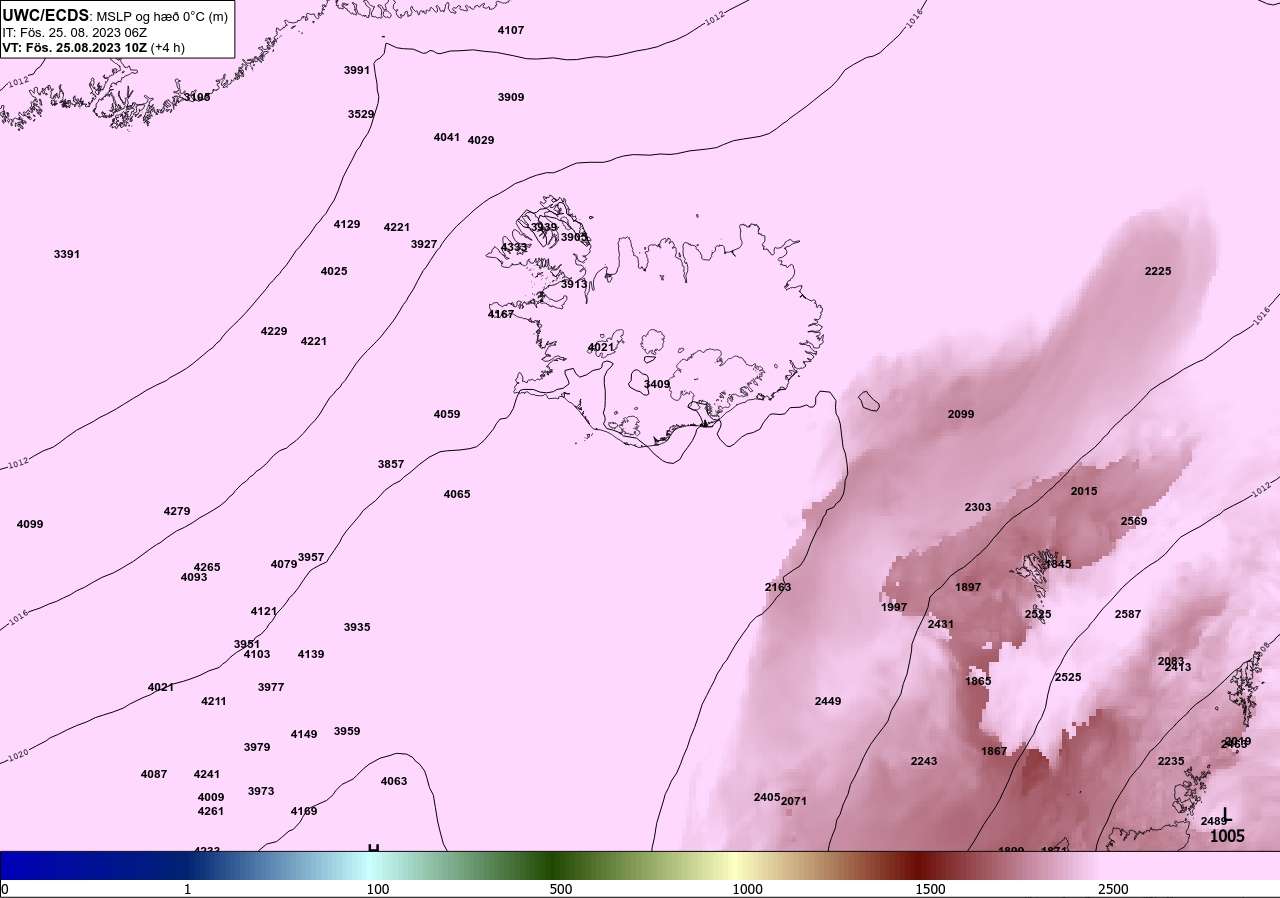Click the low pressure value 1005

point(1227,836)
